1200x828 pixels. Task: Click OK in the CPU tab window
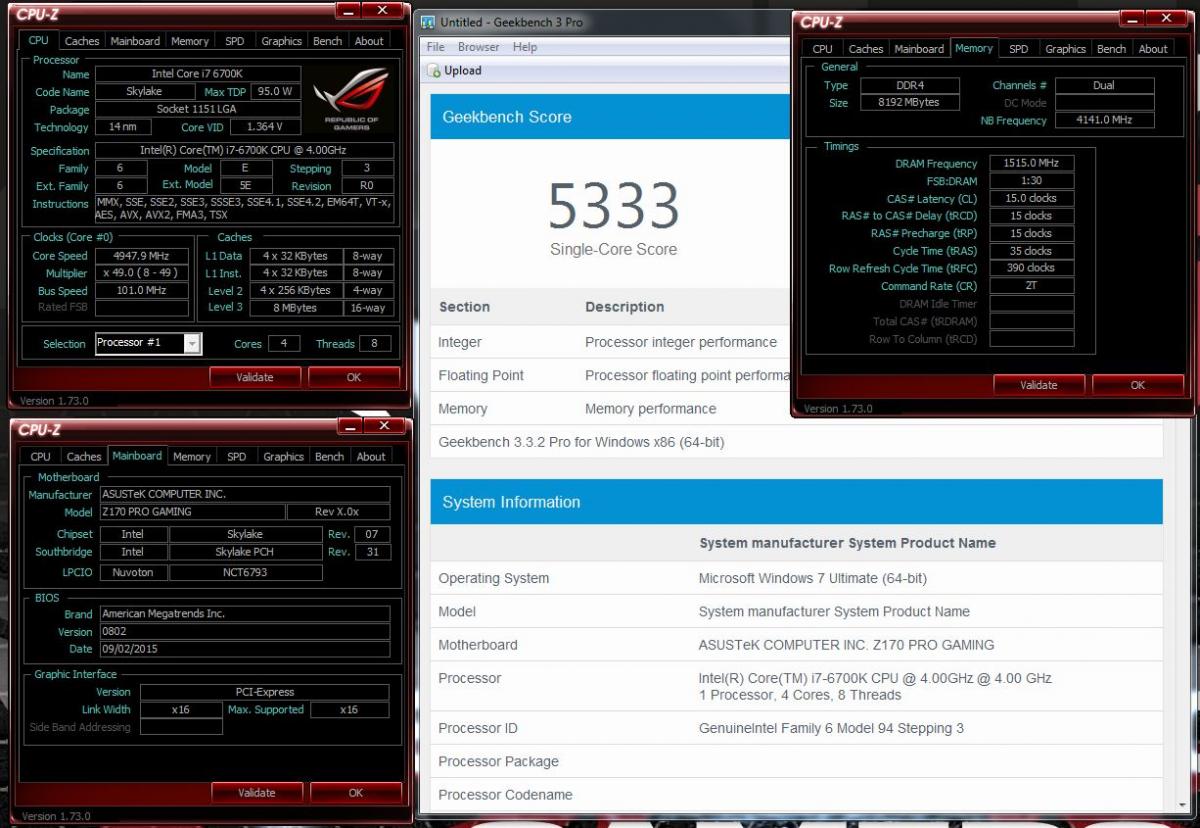pyautogui.click(x=354, y=377)
